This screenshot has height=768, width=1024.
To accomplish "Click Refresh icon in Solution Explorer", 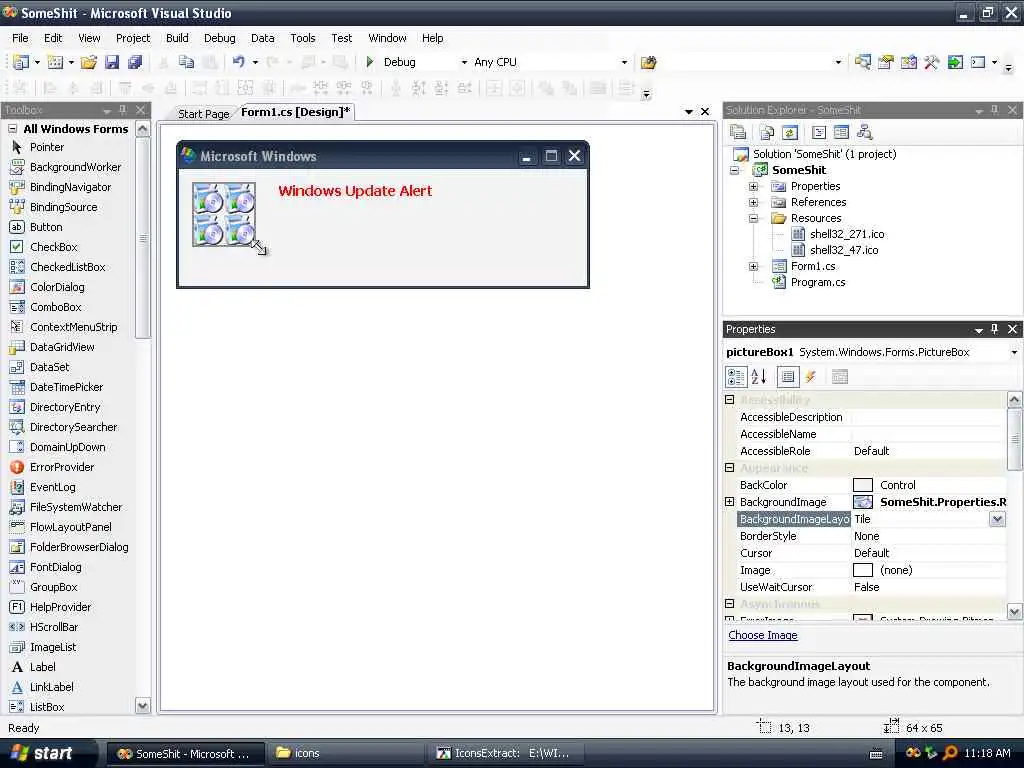I will point(790,133).
